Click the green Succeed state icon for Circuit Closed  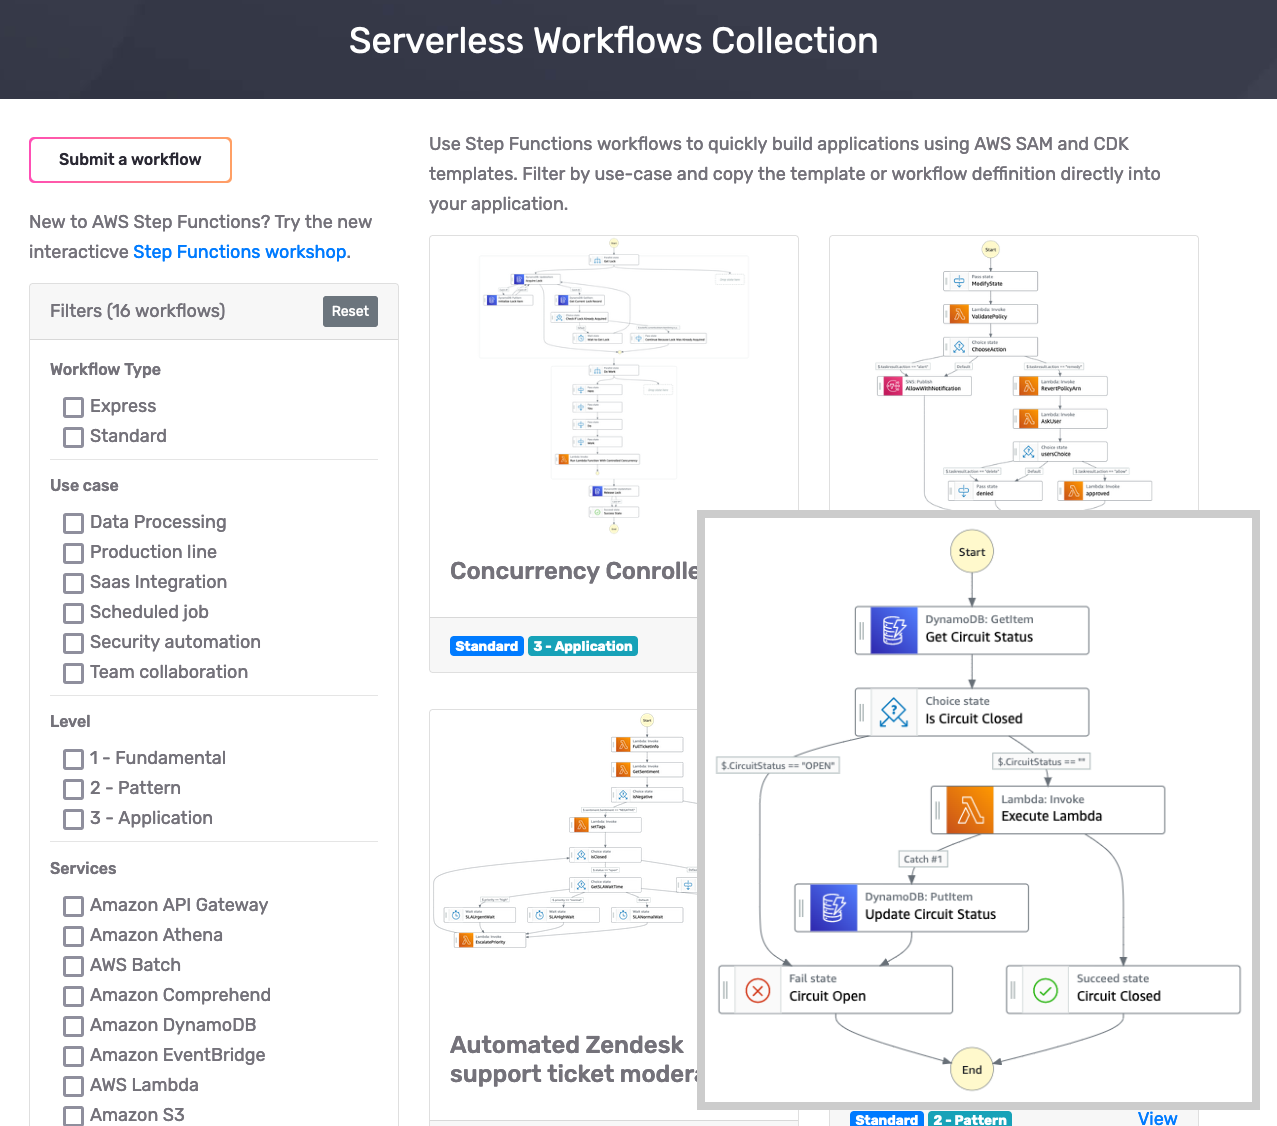pos(1046,989)
